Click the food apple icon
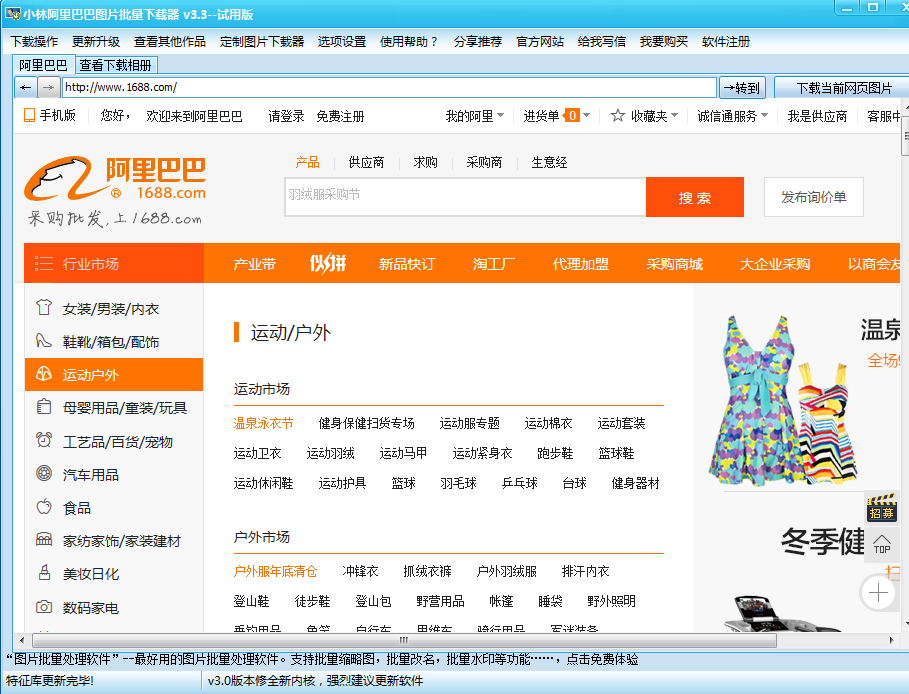The height and width of the screenshot is (694, 909). [x=44, y=507]
